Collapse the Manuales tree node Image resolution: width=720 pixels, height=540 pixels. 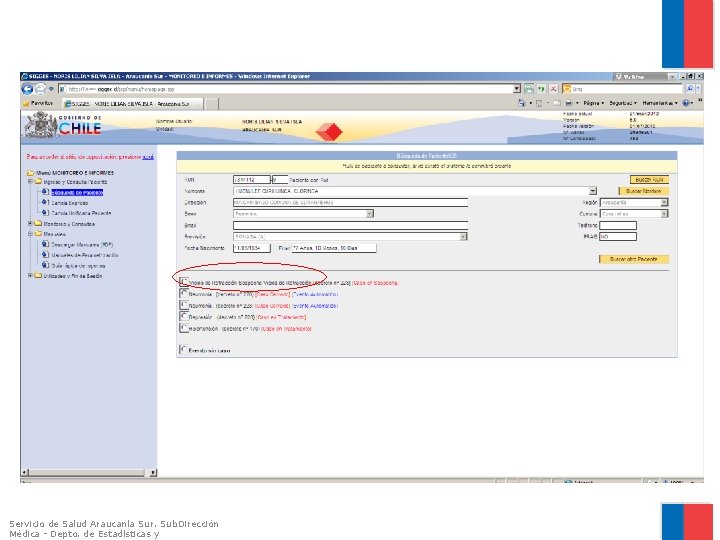pyautogui.click(x=30, y=234)
